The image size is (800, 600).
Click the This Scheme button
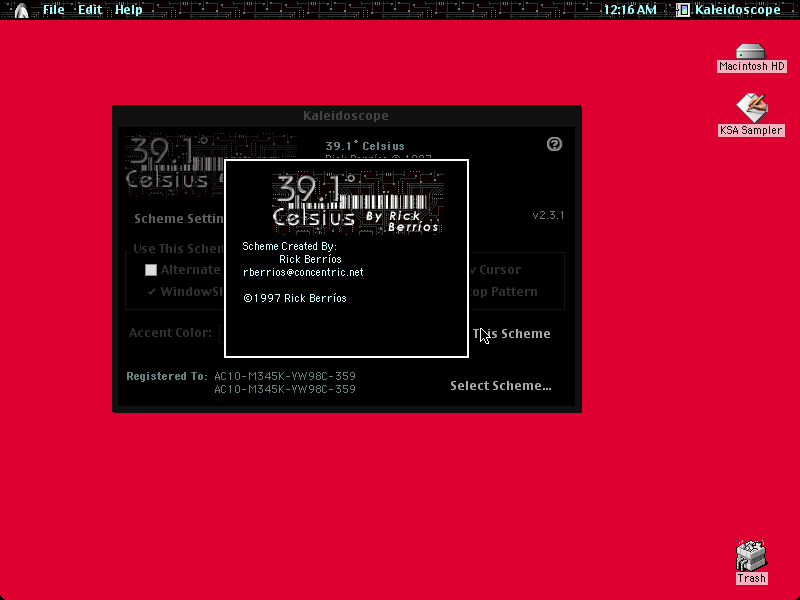point(512,334)
